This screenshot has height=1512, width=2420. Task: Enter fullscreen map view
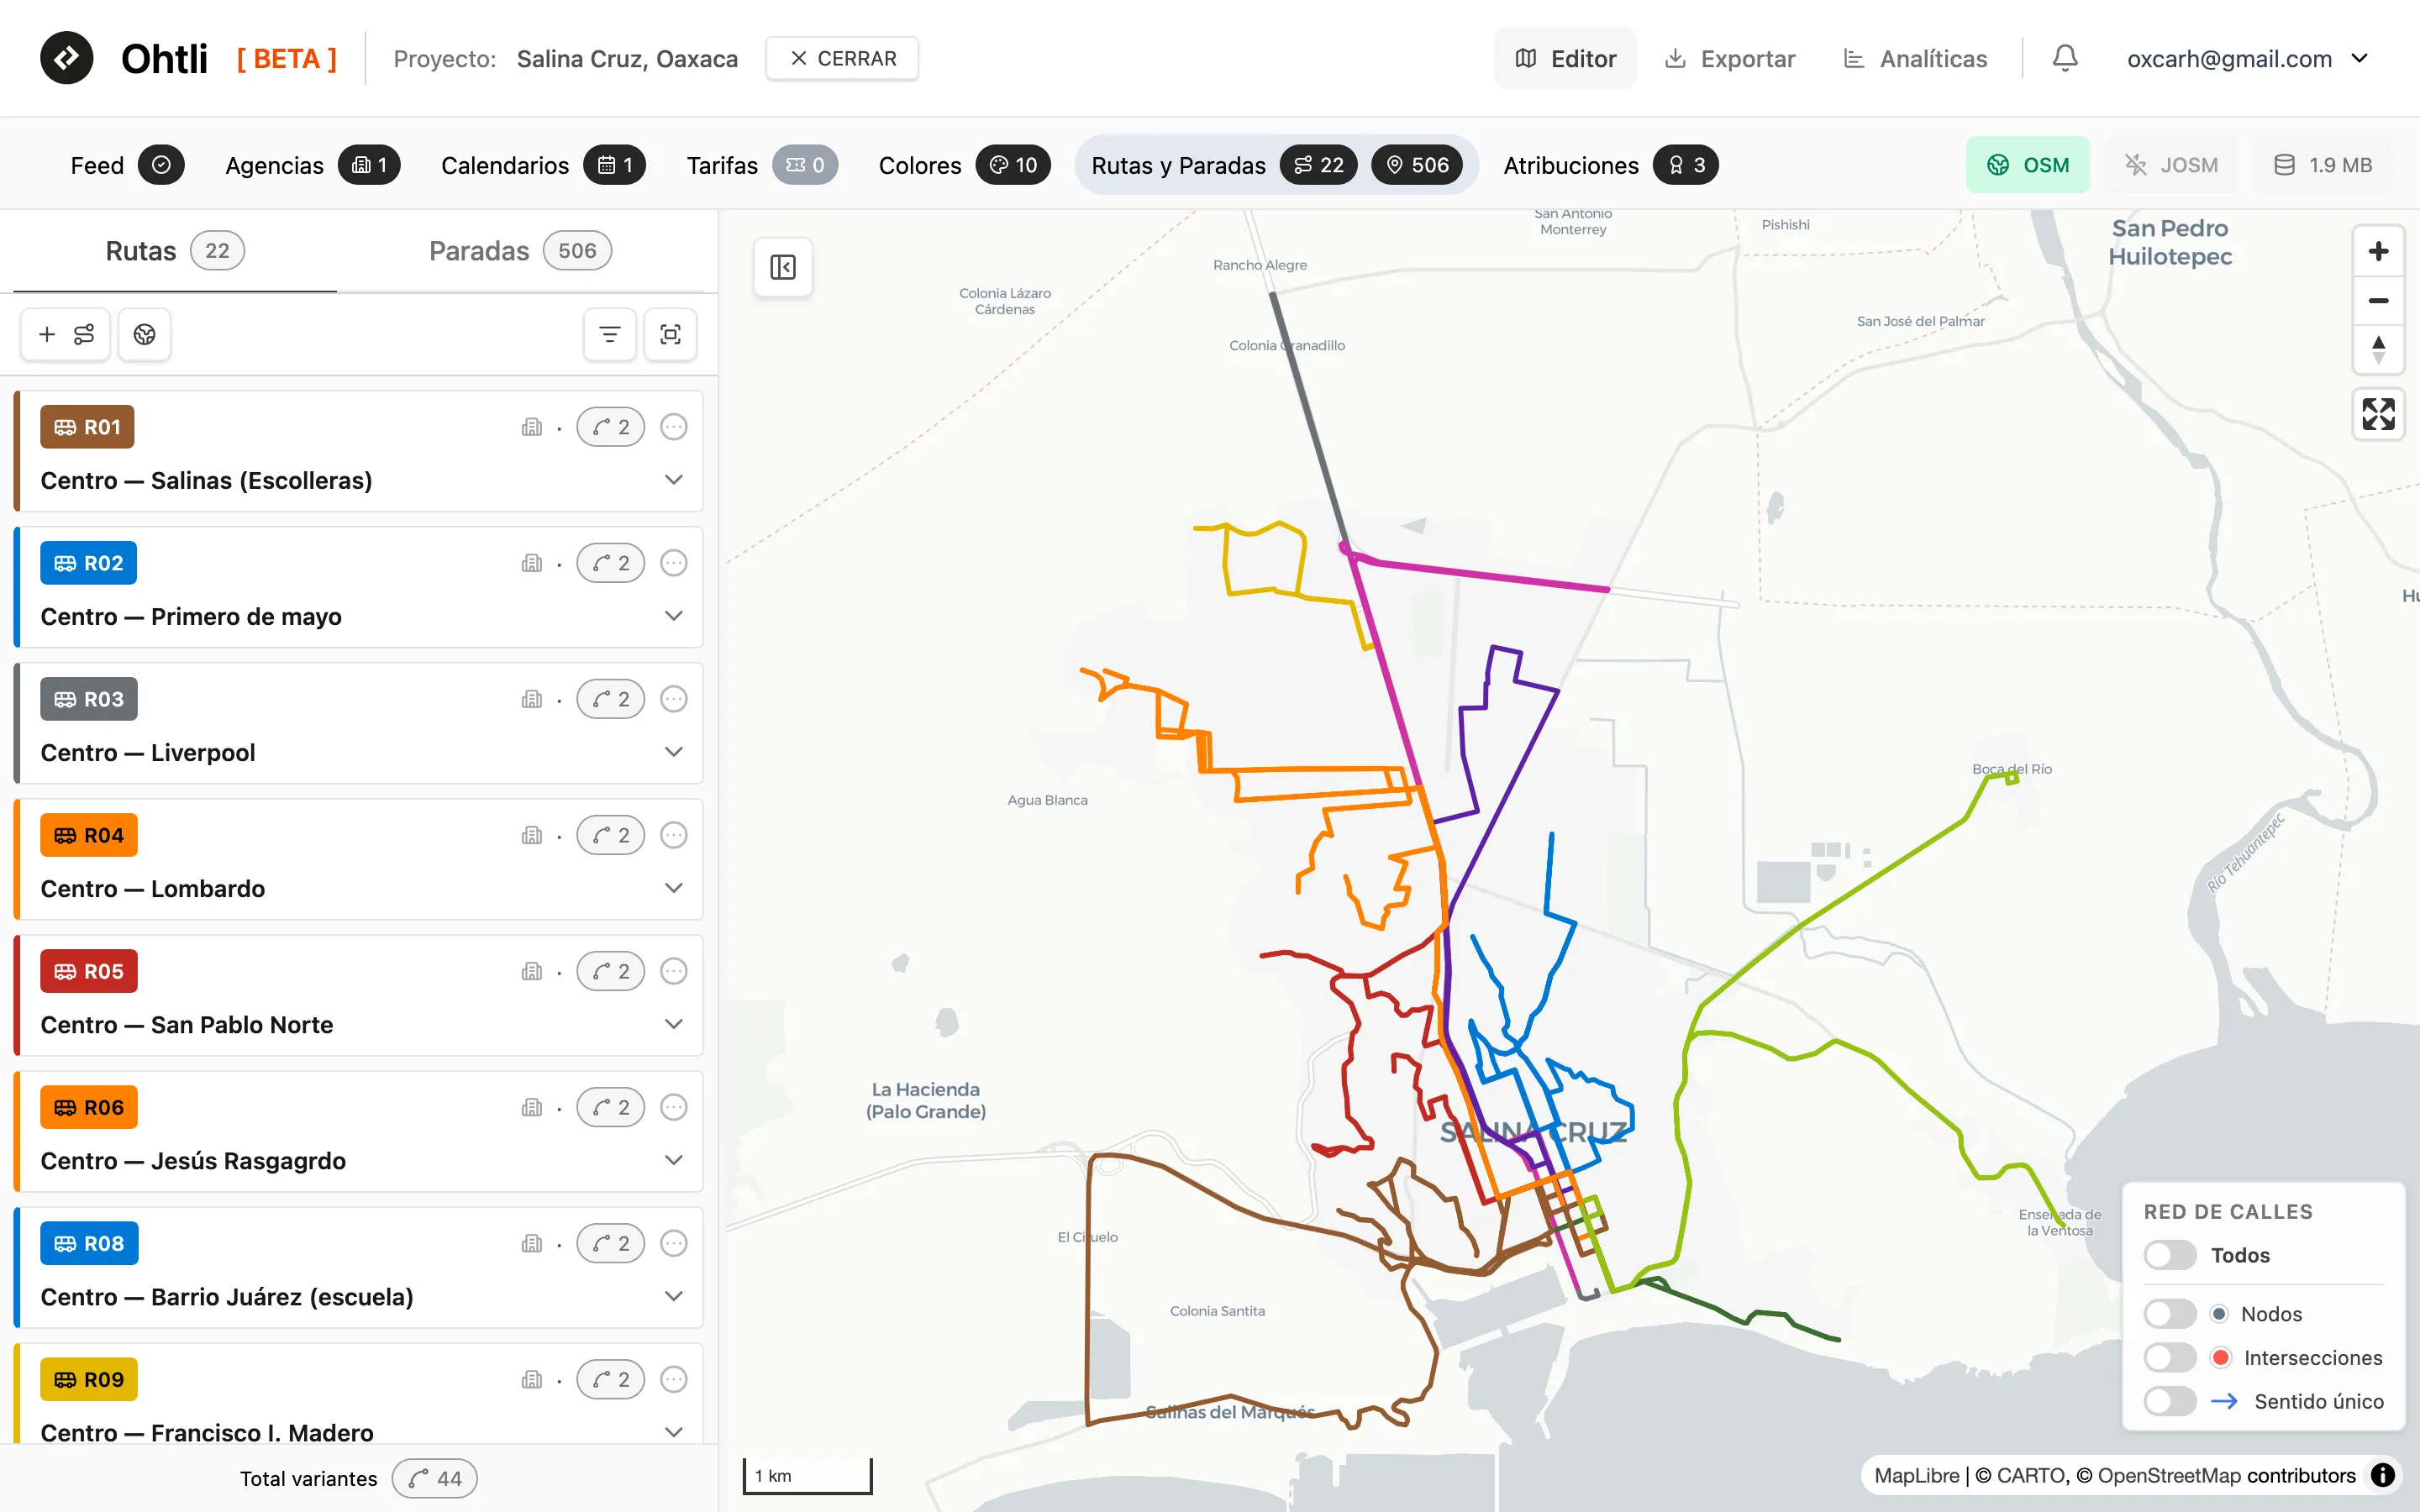2378,414
